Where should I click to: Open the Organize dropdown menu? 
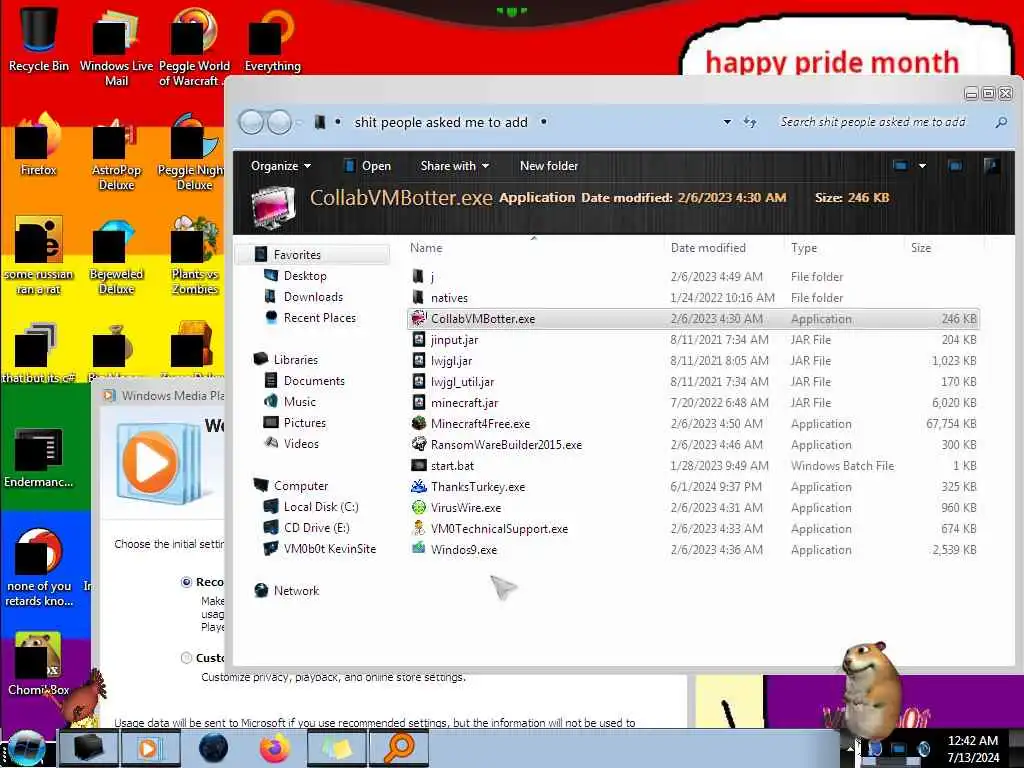(281, 166)
